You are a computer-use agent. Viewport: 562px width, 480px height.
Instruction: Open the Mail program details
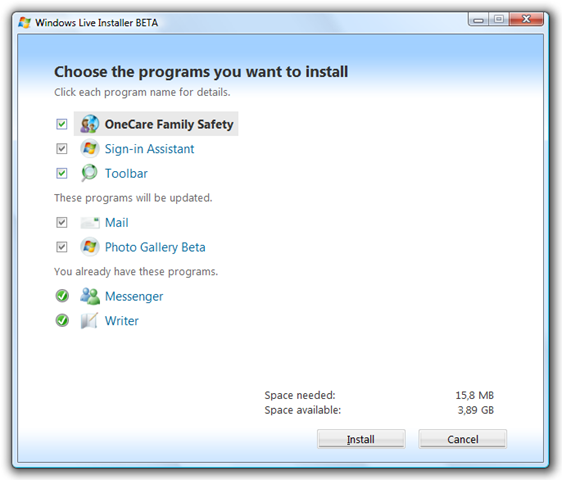click(x=116, y=223)
